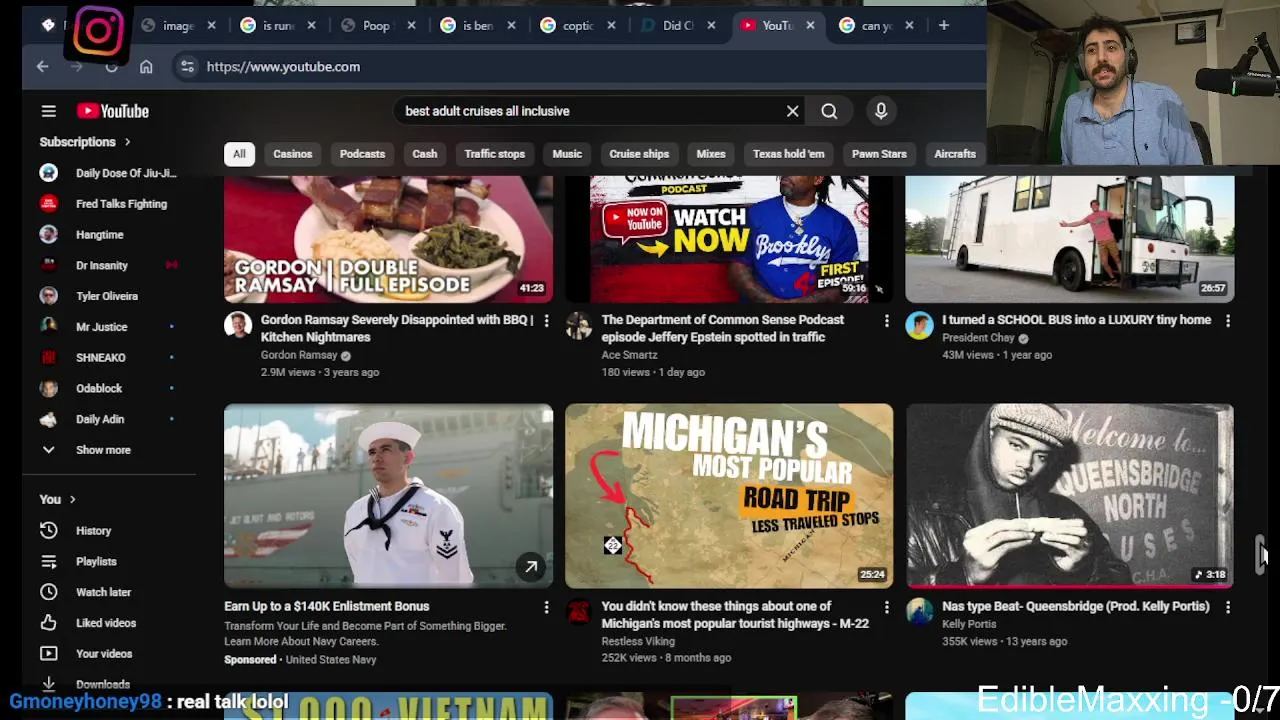Open a new browser tab

pyautogui.click(x=943, y=25)
